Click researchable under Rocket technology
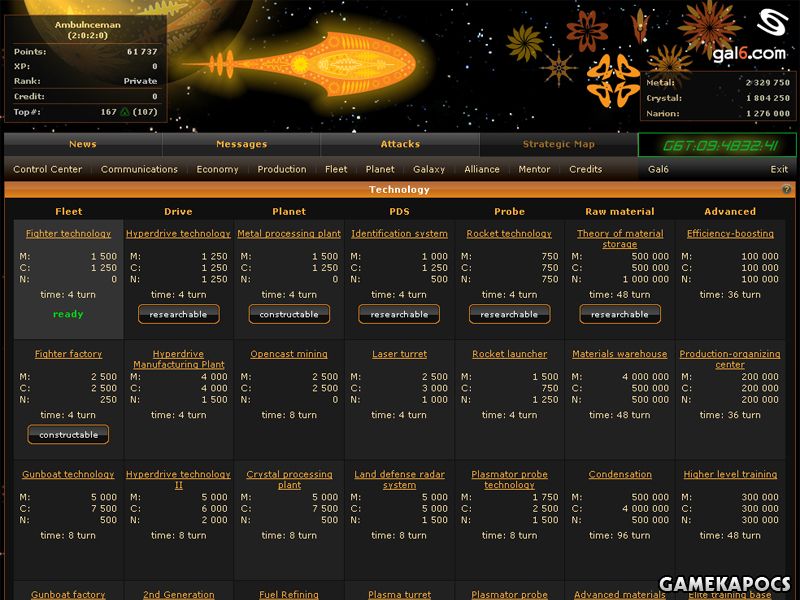Image resolution: width=800 pixels, height=600 pixels. pos(509,314)
